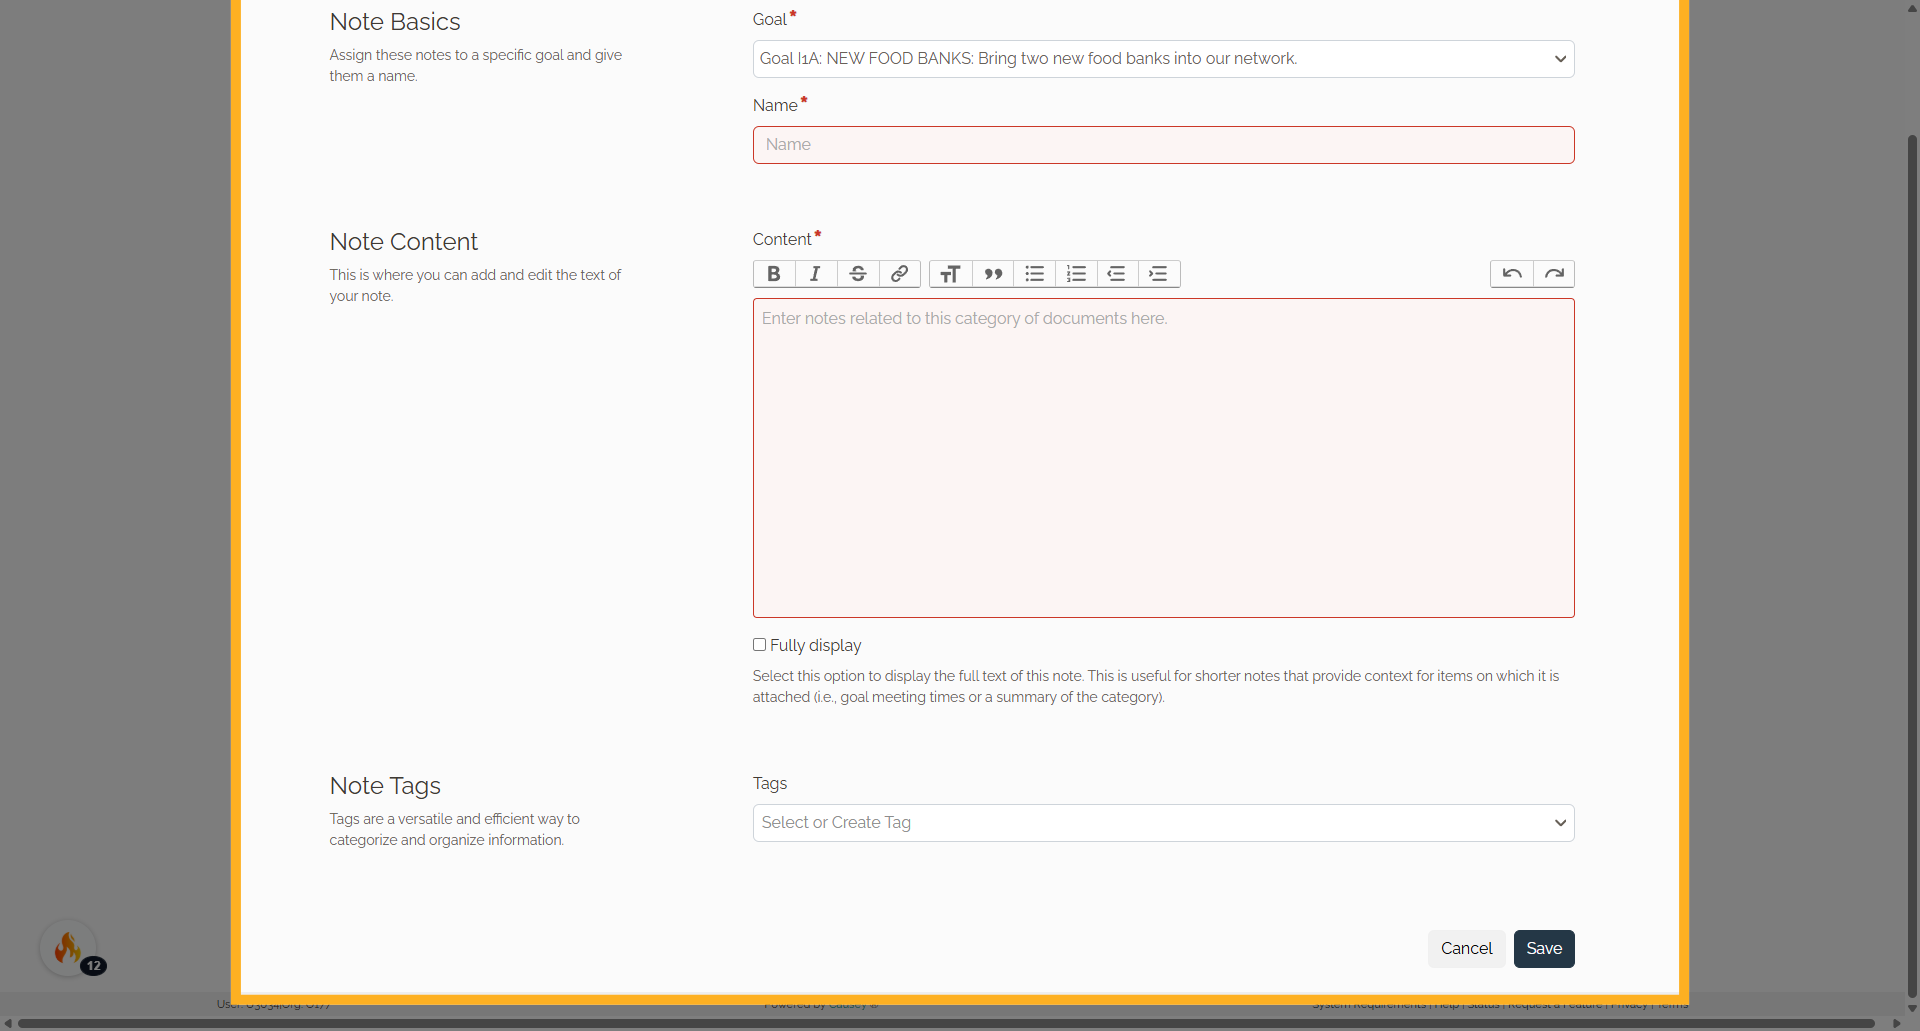Toggle heading text size
The image size is (1920, 1031).
click(951, 274)
